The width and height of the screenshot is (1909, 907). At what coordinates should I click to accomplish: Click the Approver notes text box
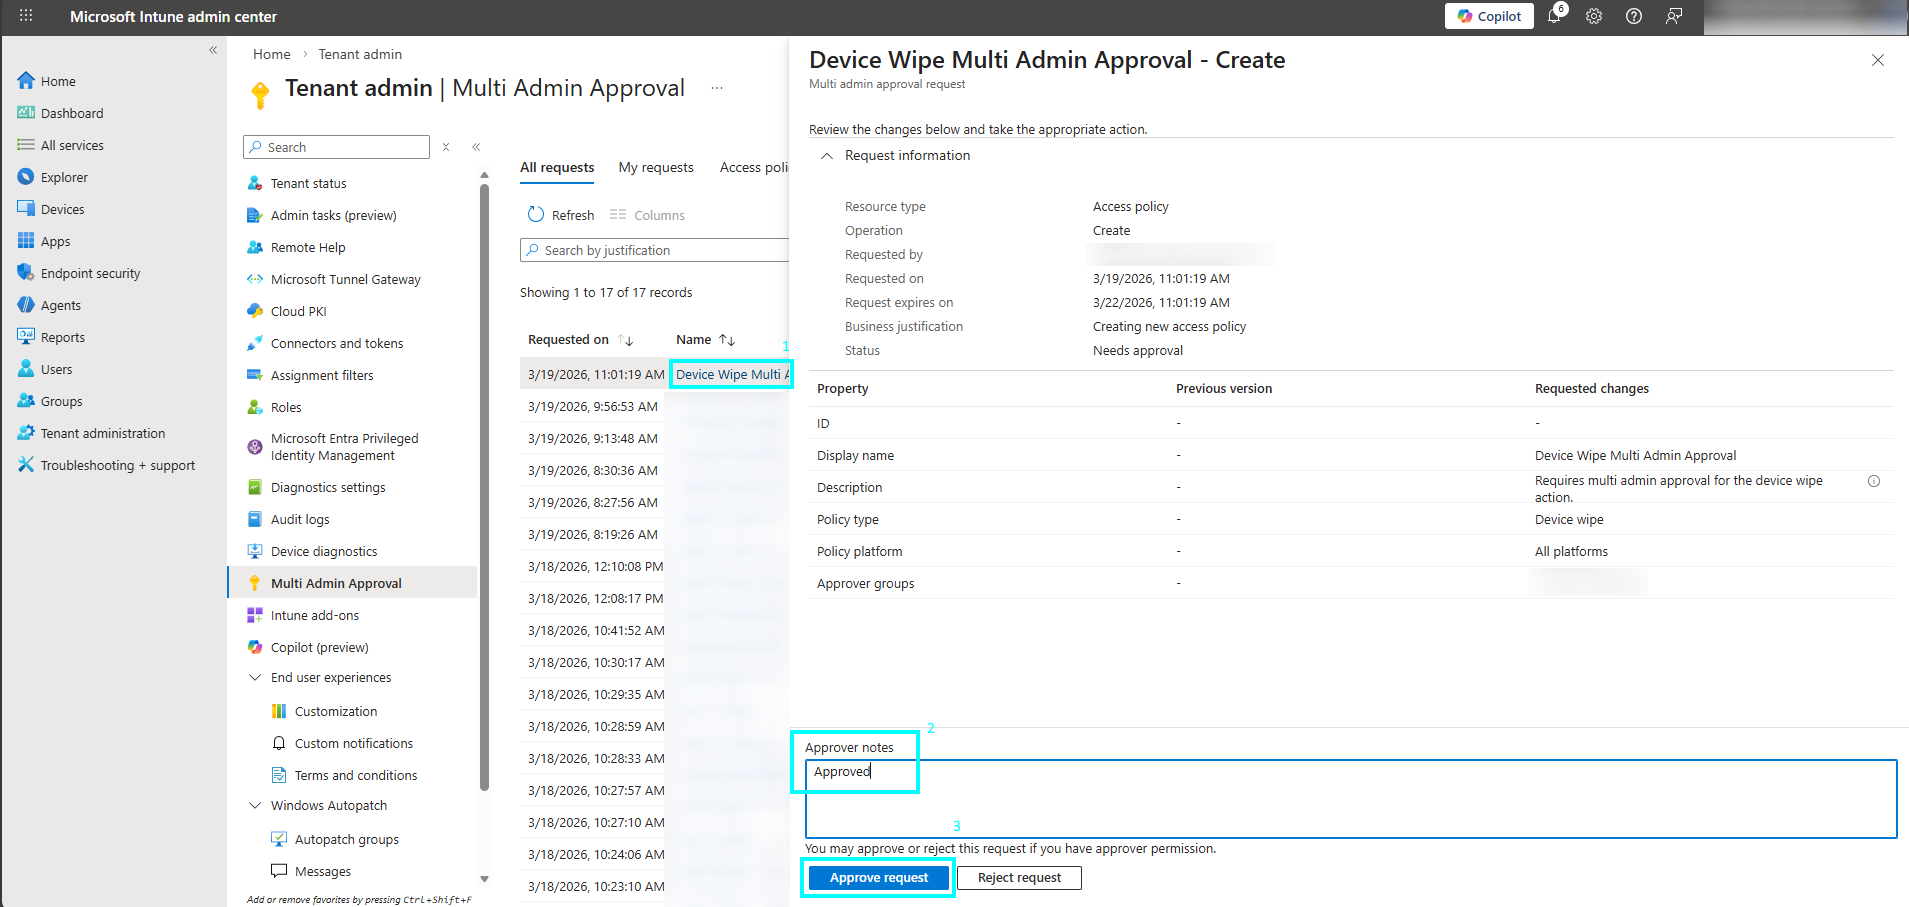tap(1351, 798)
